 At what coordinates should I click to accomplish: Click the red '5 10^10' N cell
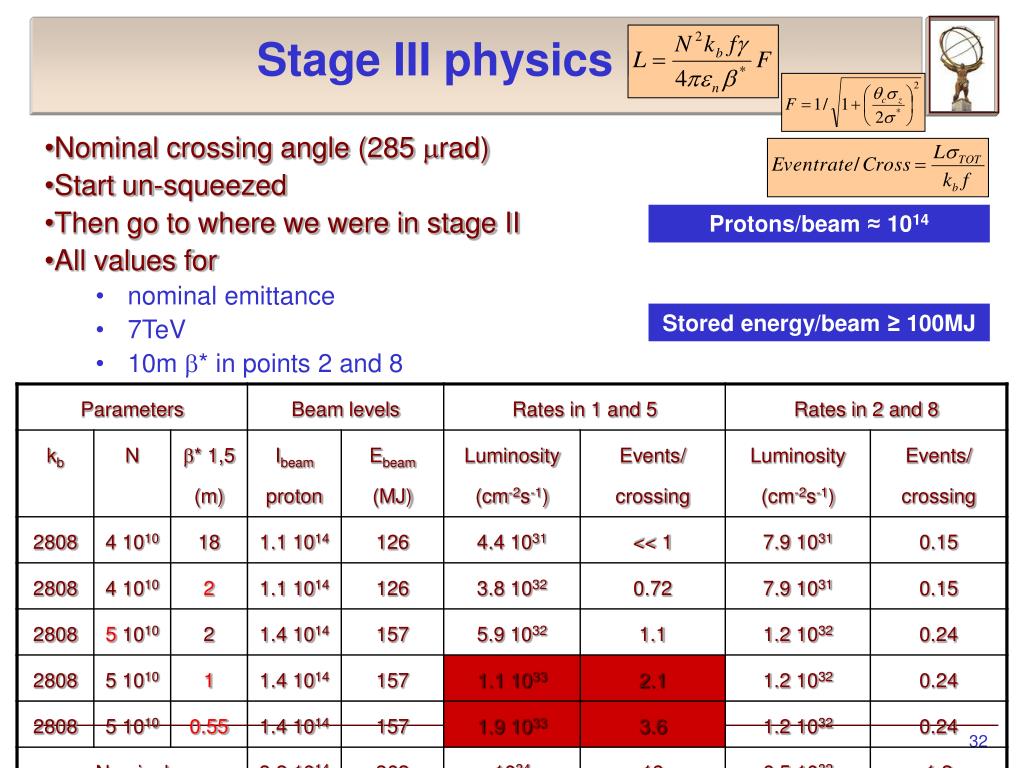point(133,633)
